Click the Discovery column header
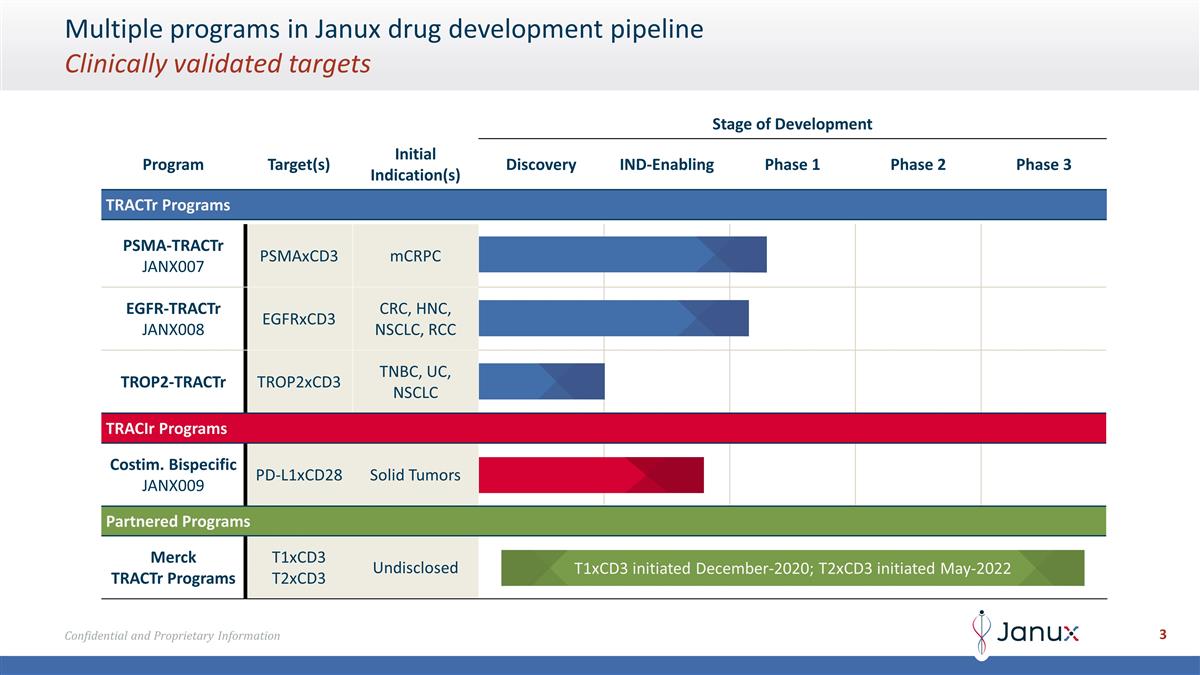This screenshot has width=1200, height=675. pos(541,164)
